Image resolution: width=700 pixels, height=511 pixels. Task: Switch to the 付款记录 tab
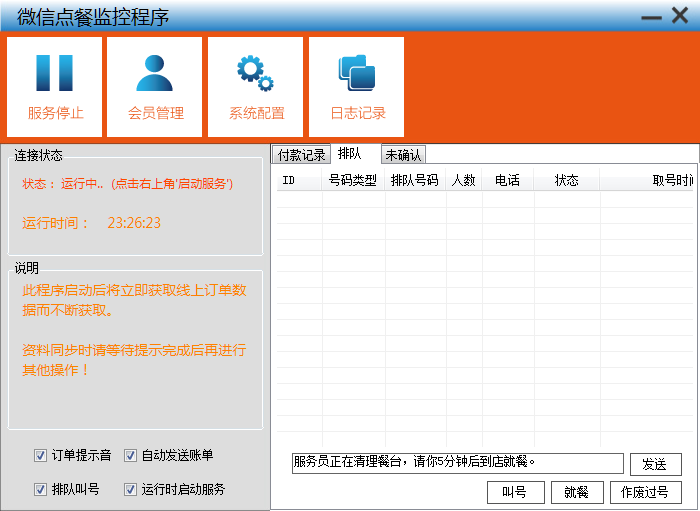coord(301,155)
